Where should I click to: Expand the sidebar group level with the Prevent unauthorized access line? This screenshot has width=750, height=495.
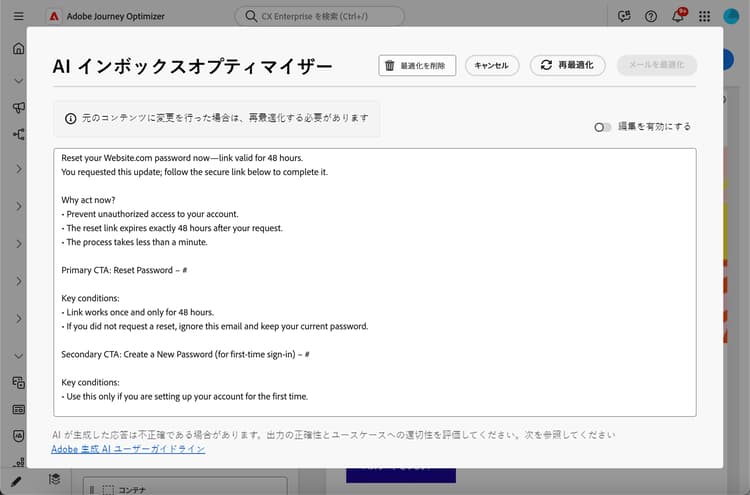[19, 206]
